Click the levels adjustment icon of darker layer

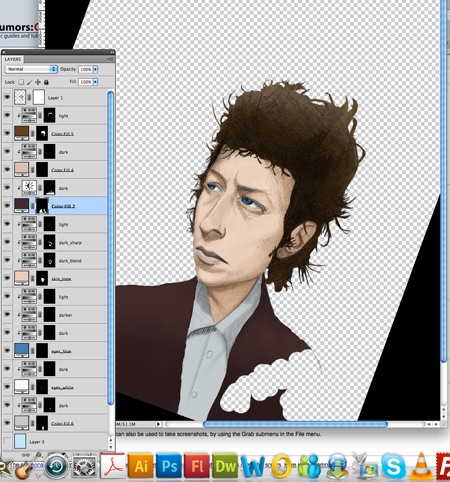click(29, 314)
